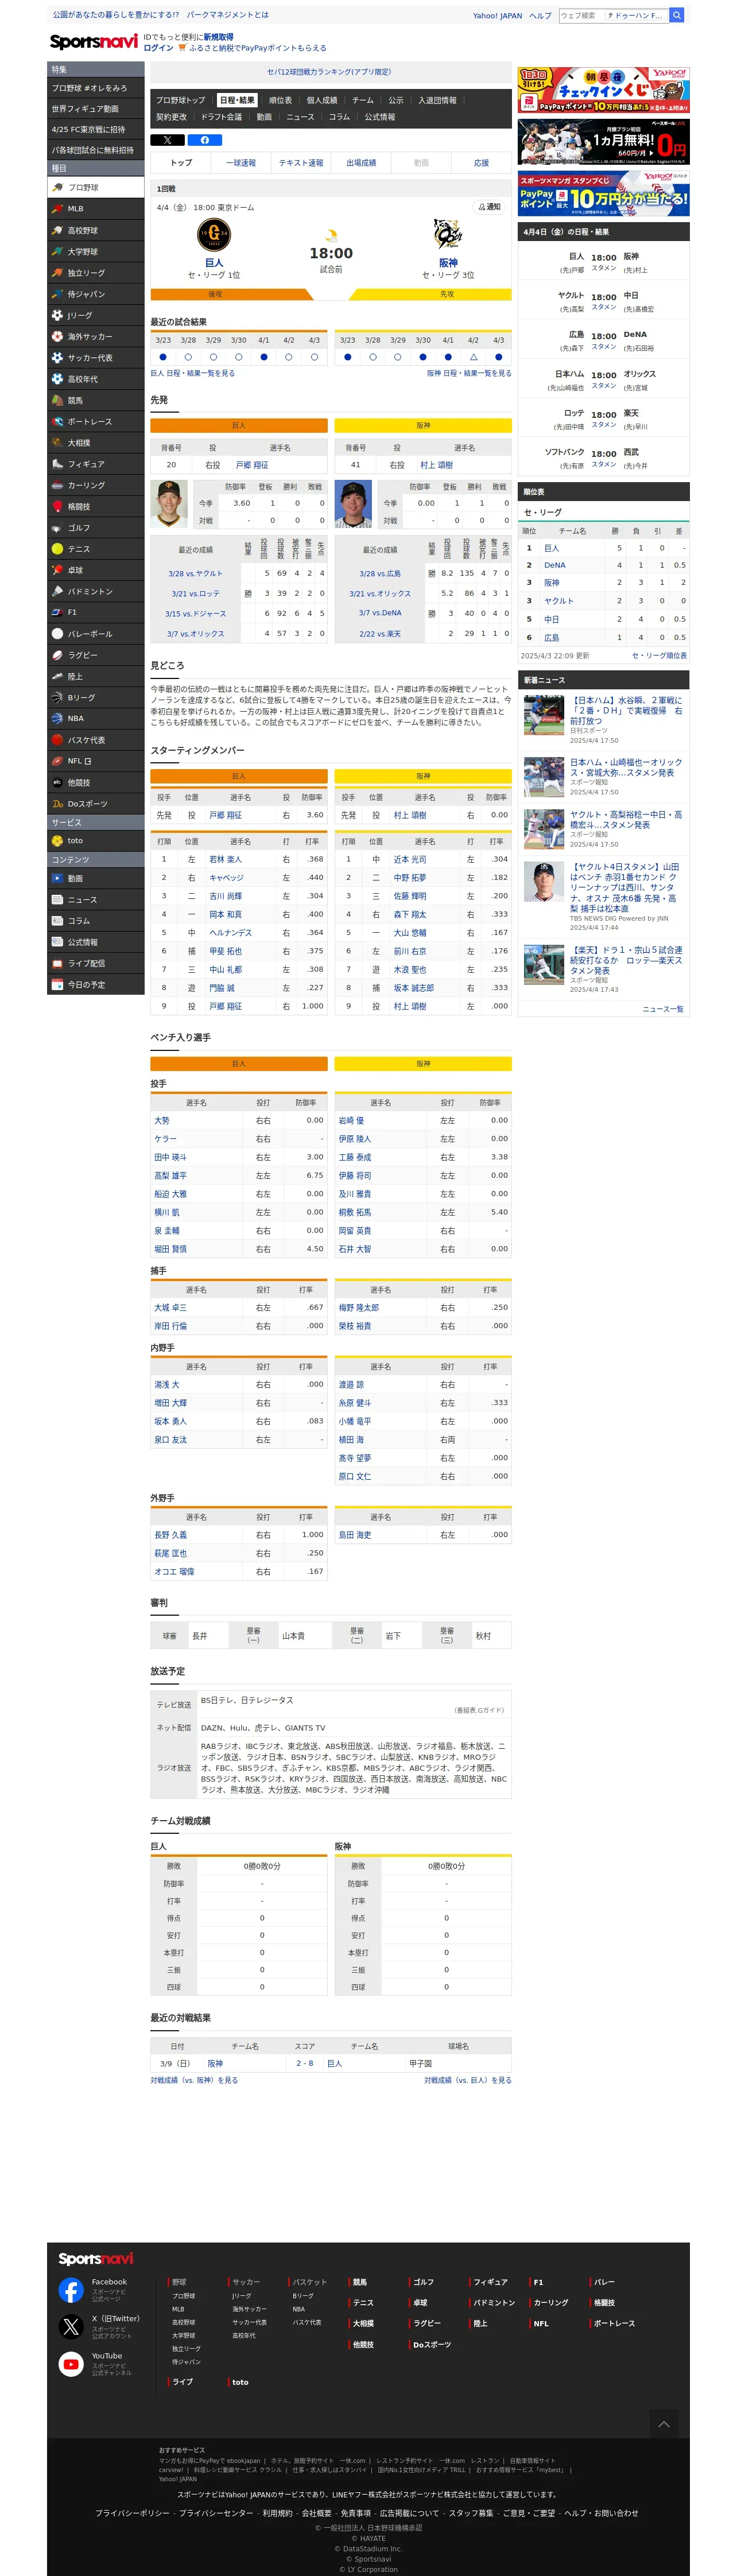
Task: Select the F1 icon in the sidebar
Action: 58,612
